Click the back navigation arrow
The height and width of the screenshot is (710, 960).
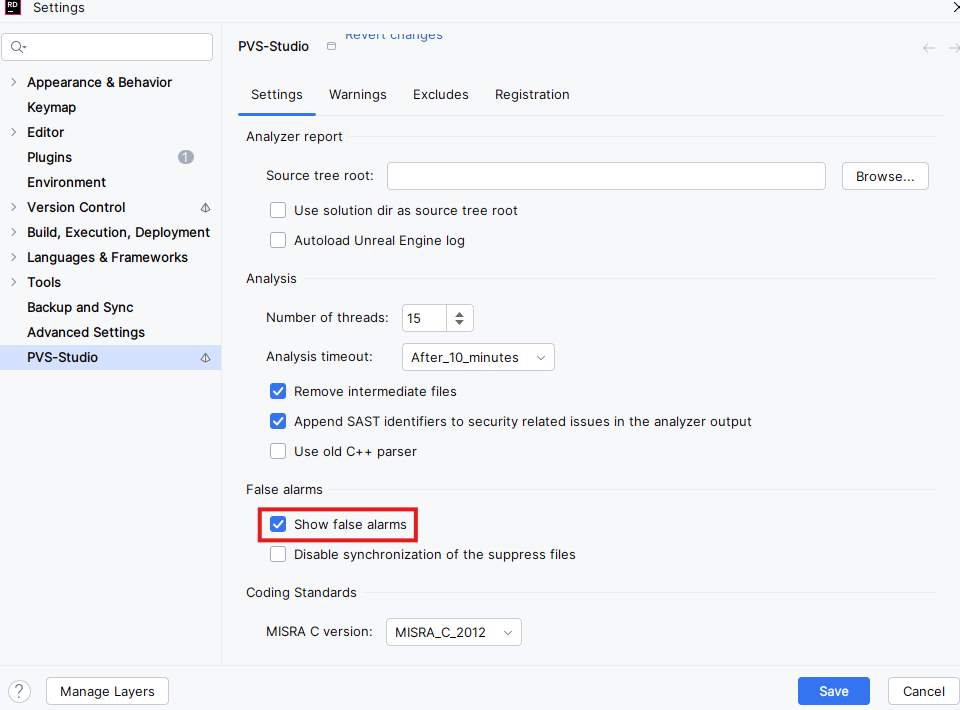click(x=929, y=48)
